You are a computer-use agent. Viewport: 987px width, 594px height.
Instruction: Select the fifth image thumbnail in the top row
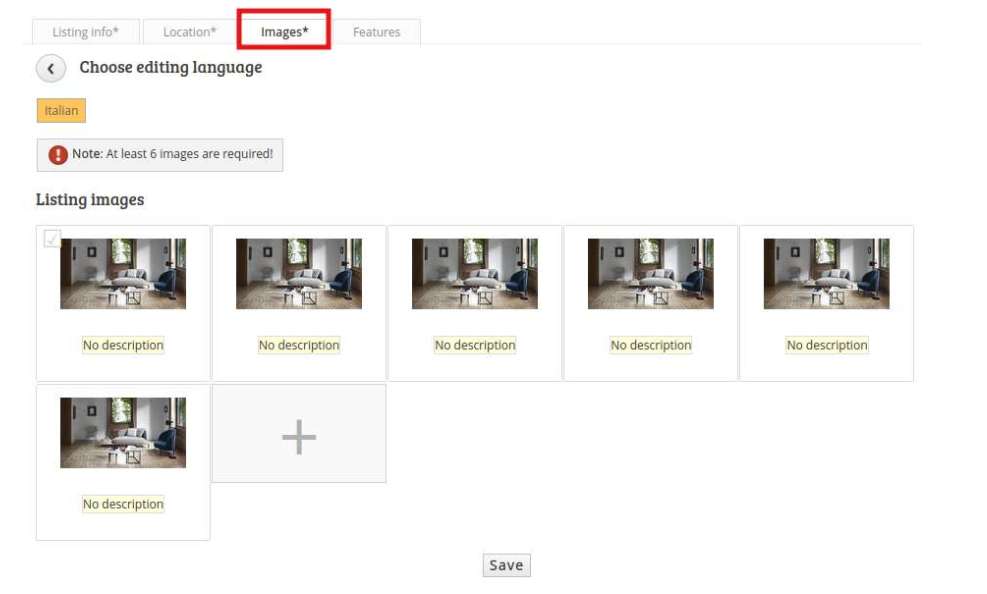click(826, 274)
